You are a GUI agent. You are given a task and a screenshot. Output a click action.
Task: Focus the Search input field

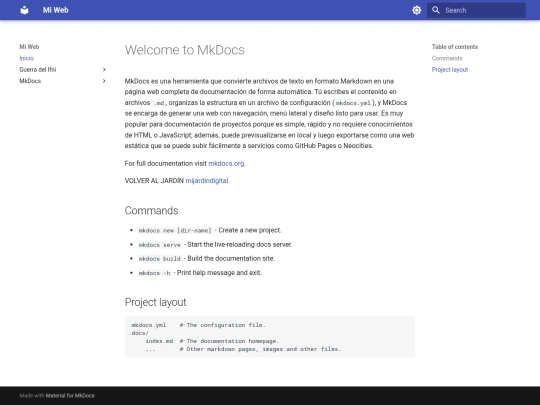[476, 10]
